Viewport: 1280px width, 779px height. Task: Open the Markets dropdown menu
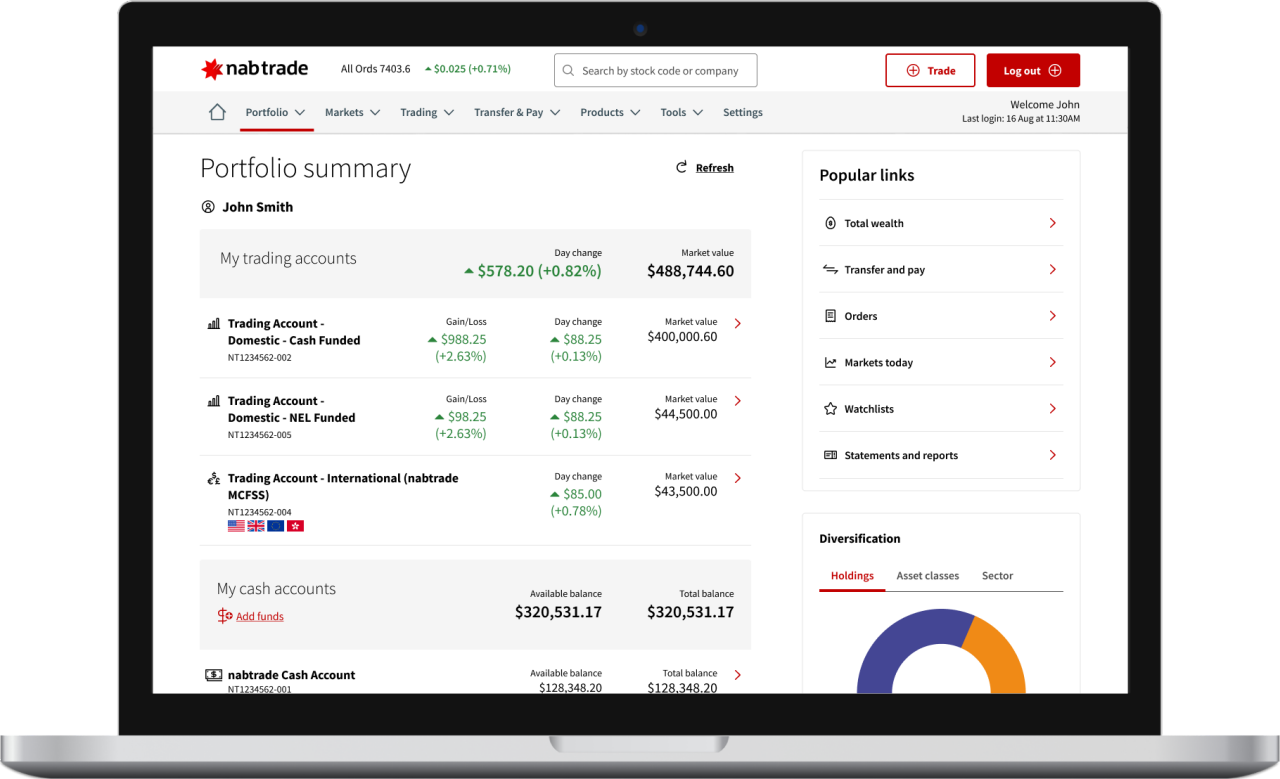[352, 113]
